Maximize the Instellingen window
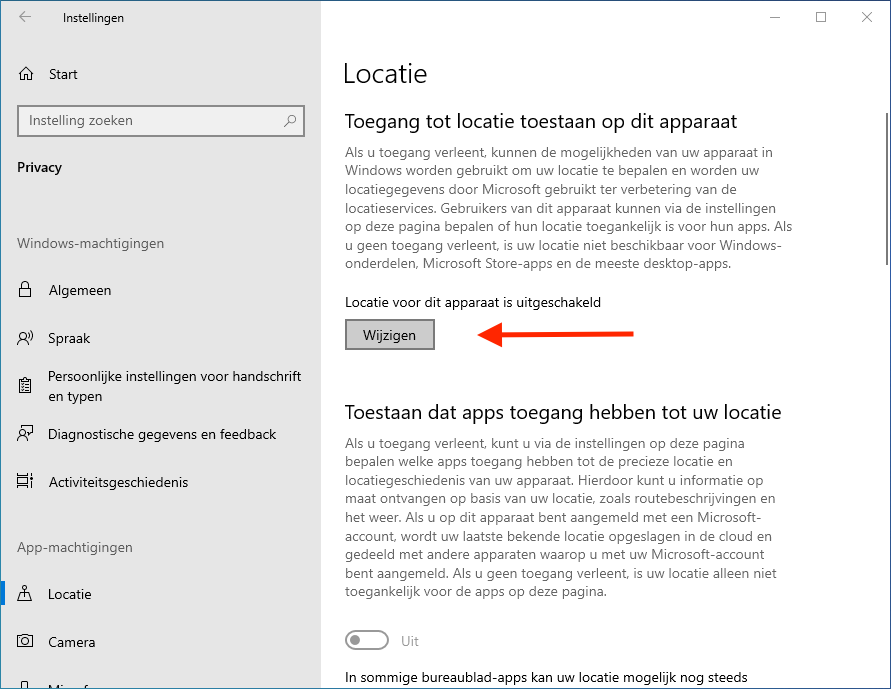Viewport: 891px width, 689px height. [821, 17]
